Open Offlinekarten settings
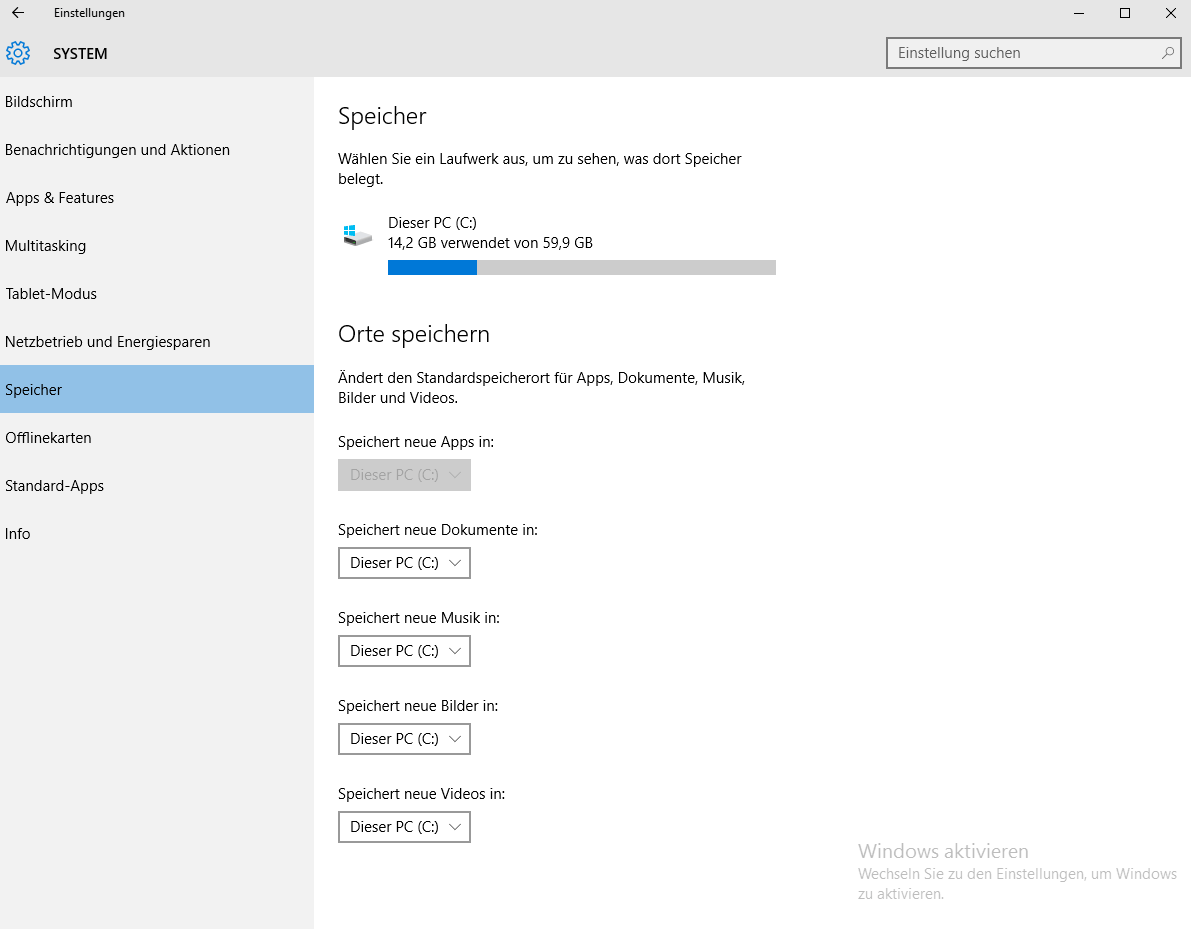Viewport: 1191px width, 929px height. click(x=48, y=437)
